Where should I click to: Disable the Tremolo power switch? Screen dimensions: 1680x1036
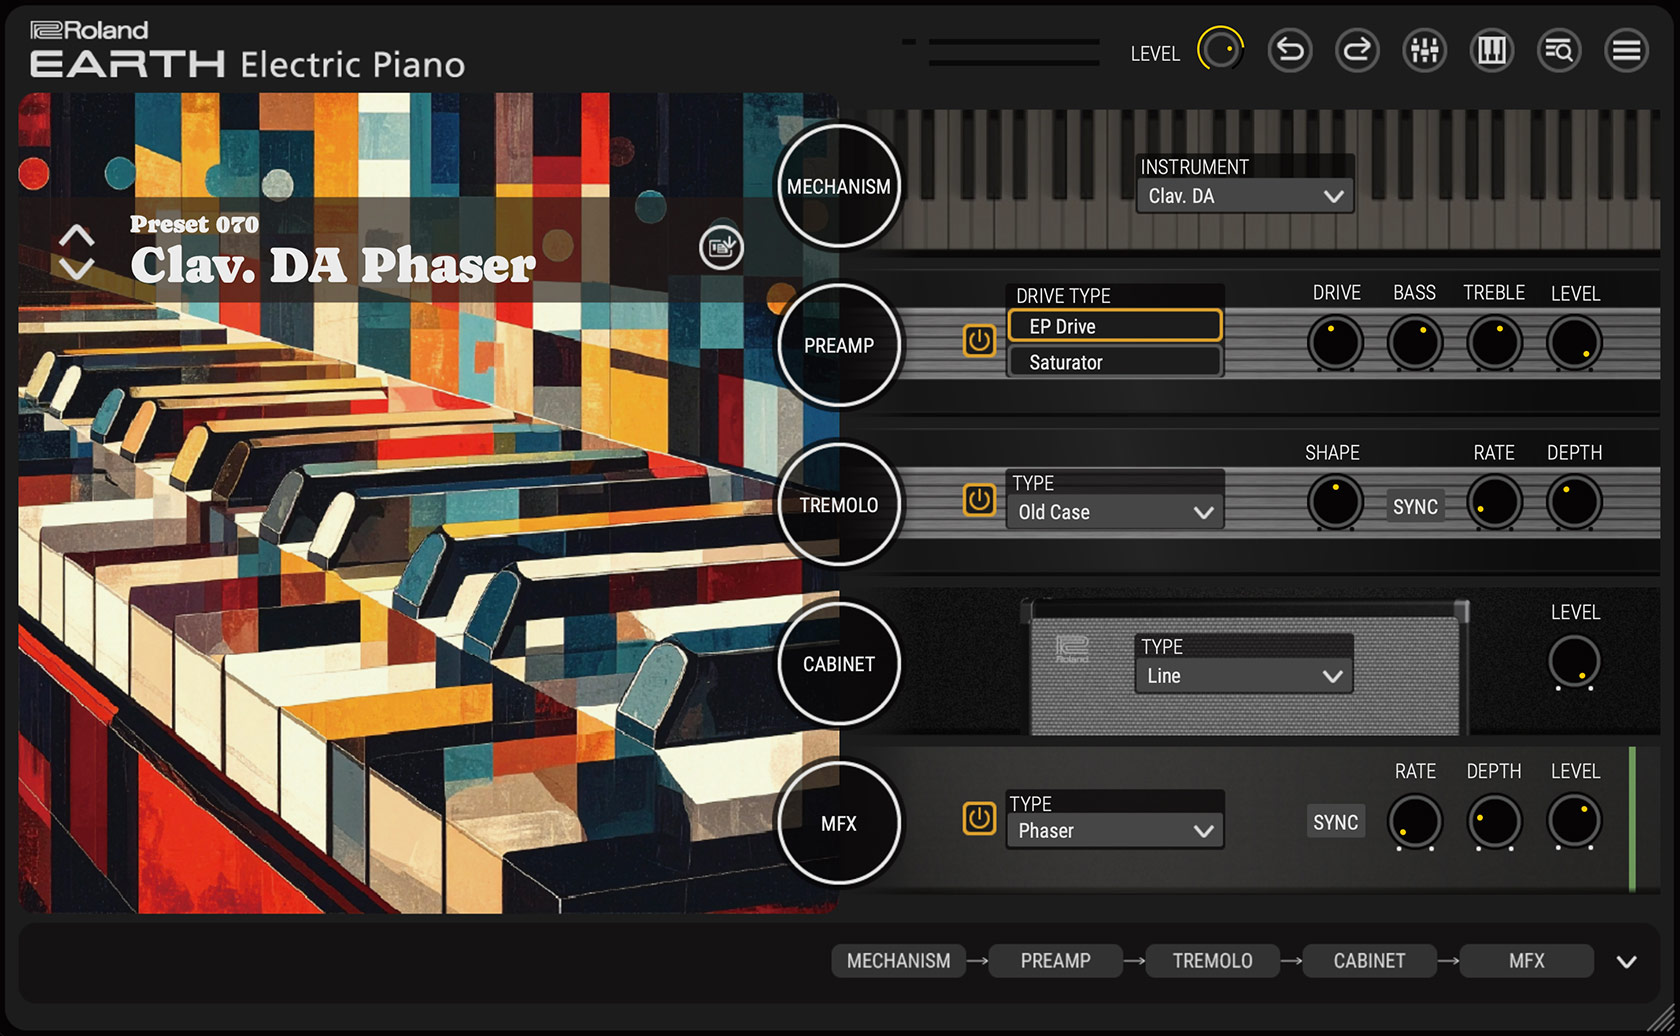979,500
